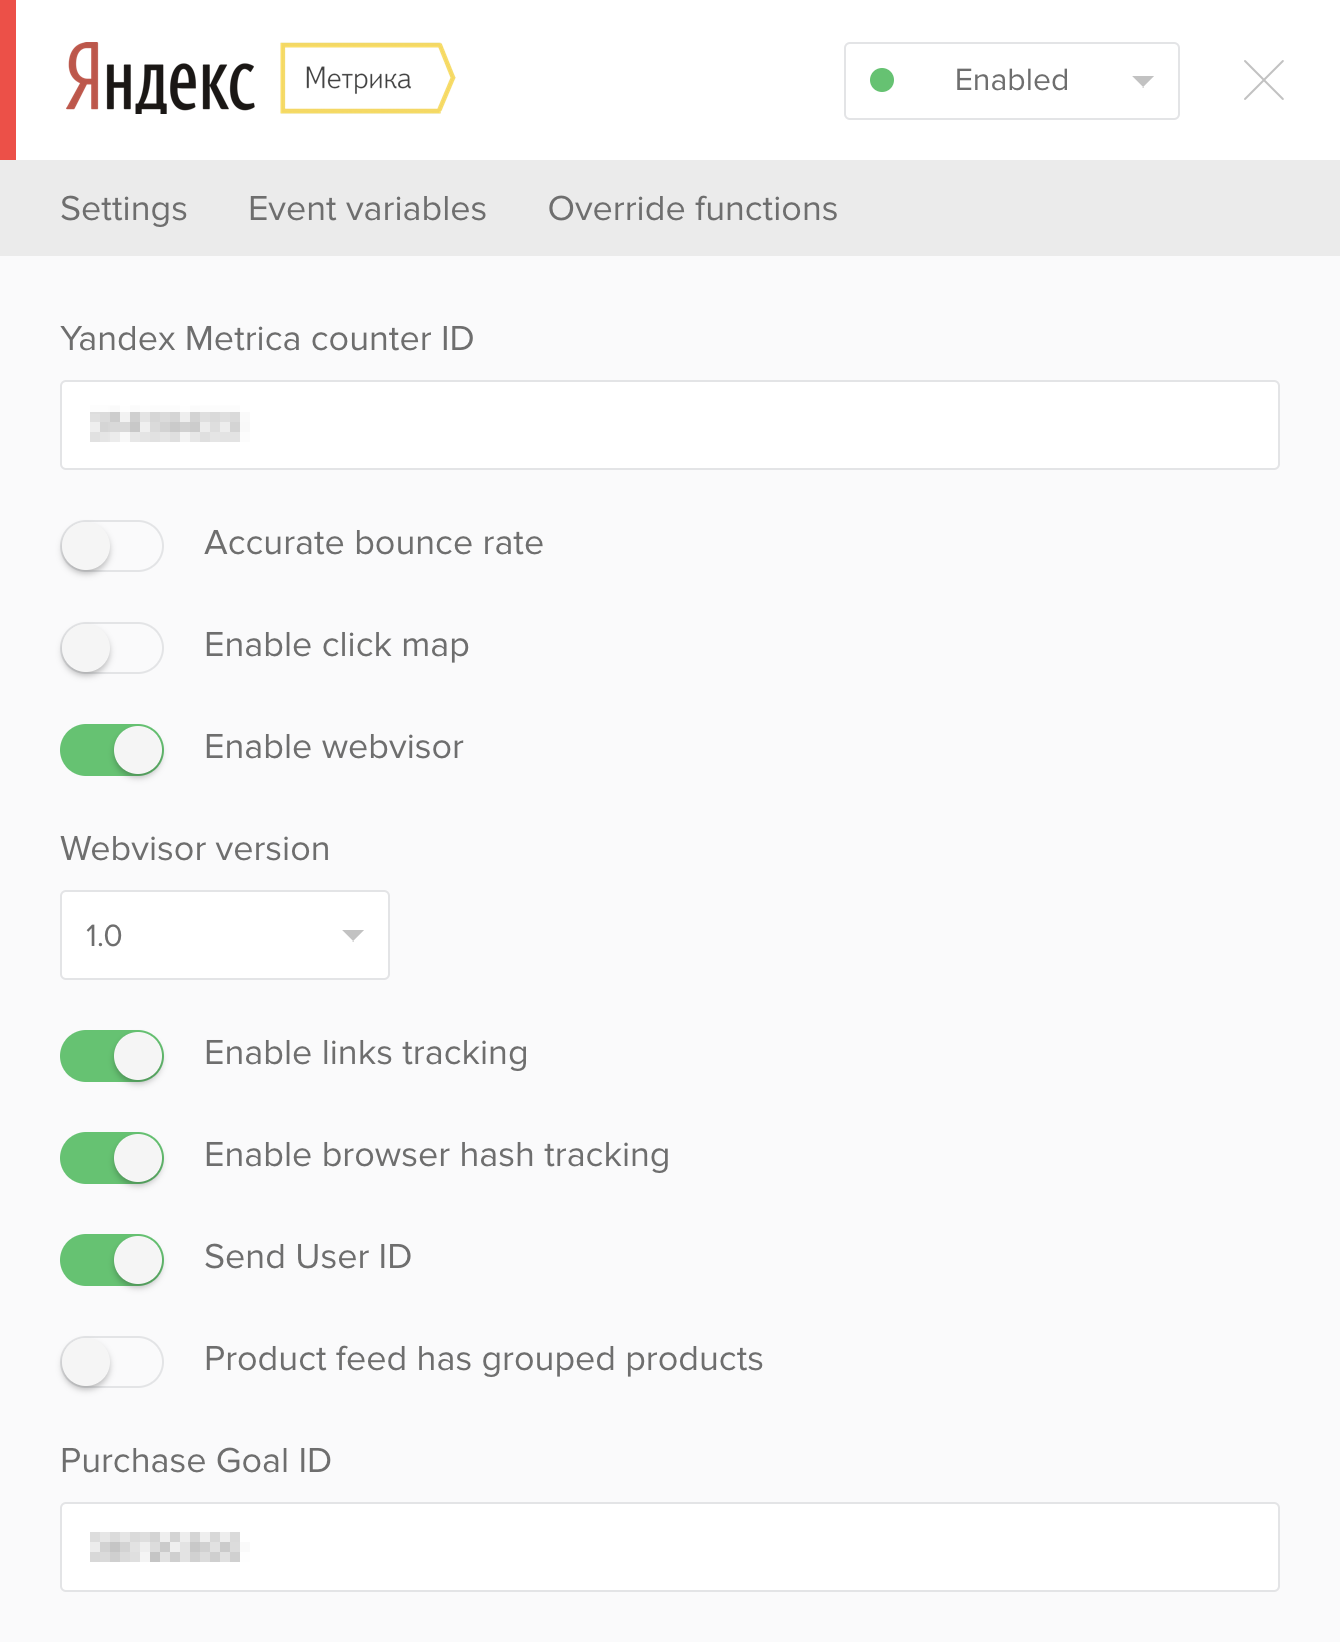Viewport: 1340px width, 1642px height.
Task: Close the Yandex Metrica settings panel
Action: [1264, 80]
